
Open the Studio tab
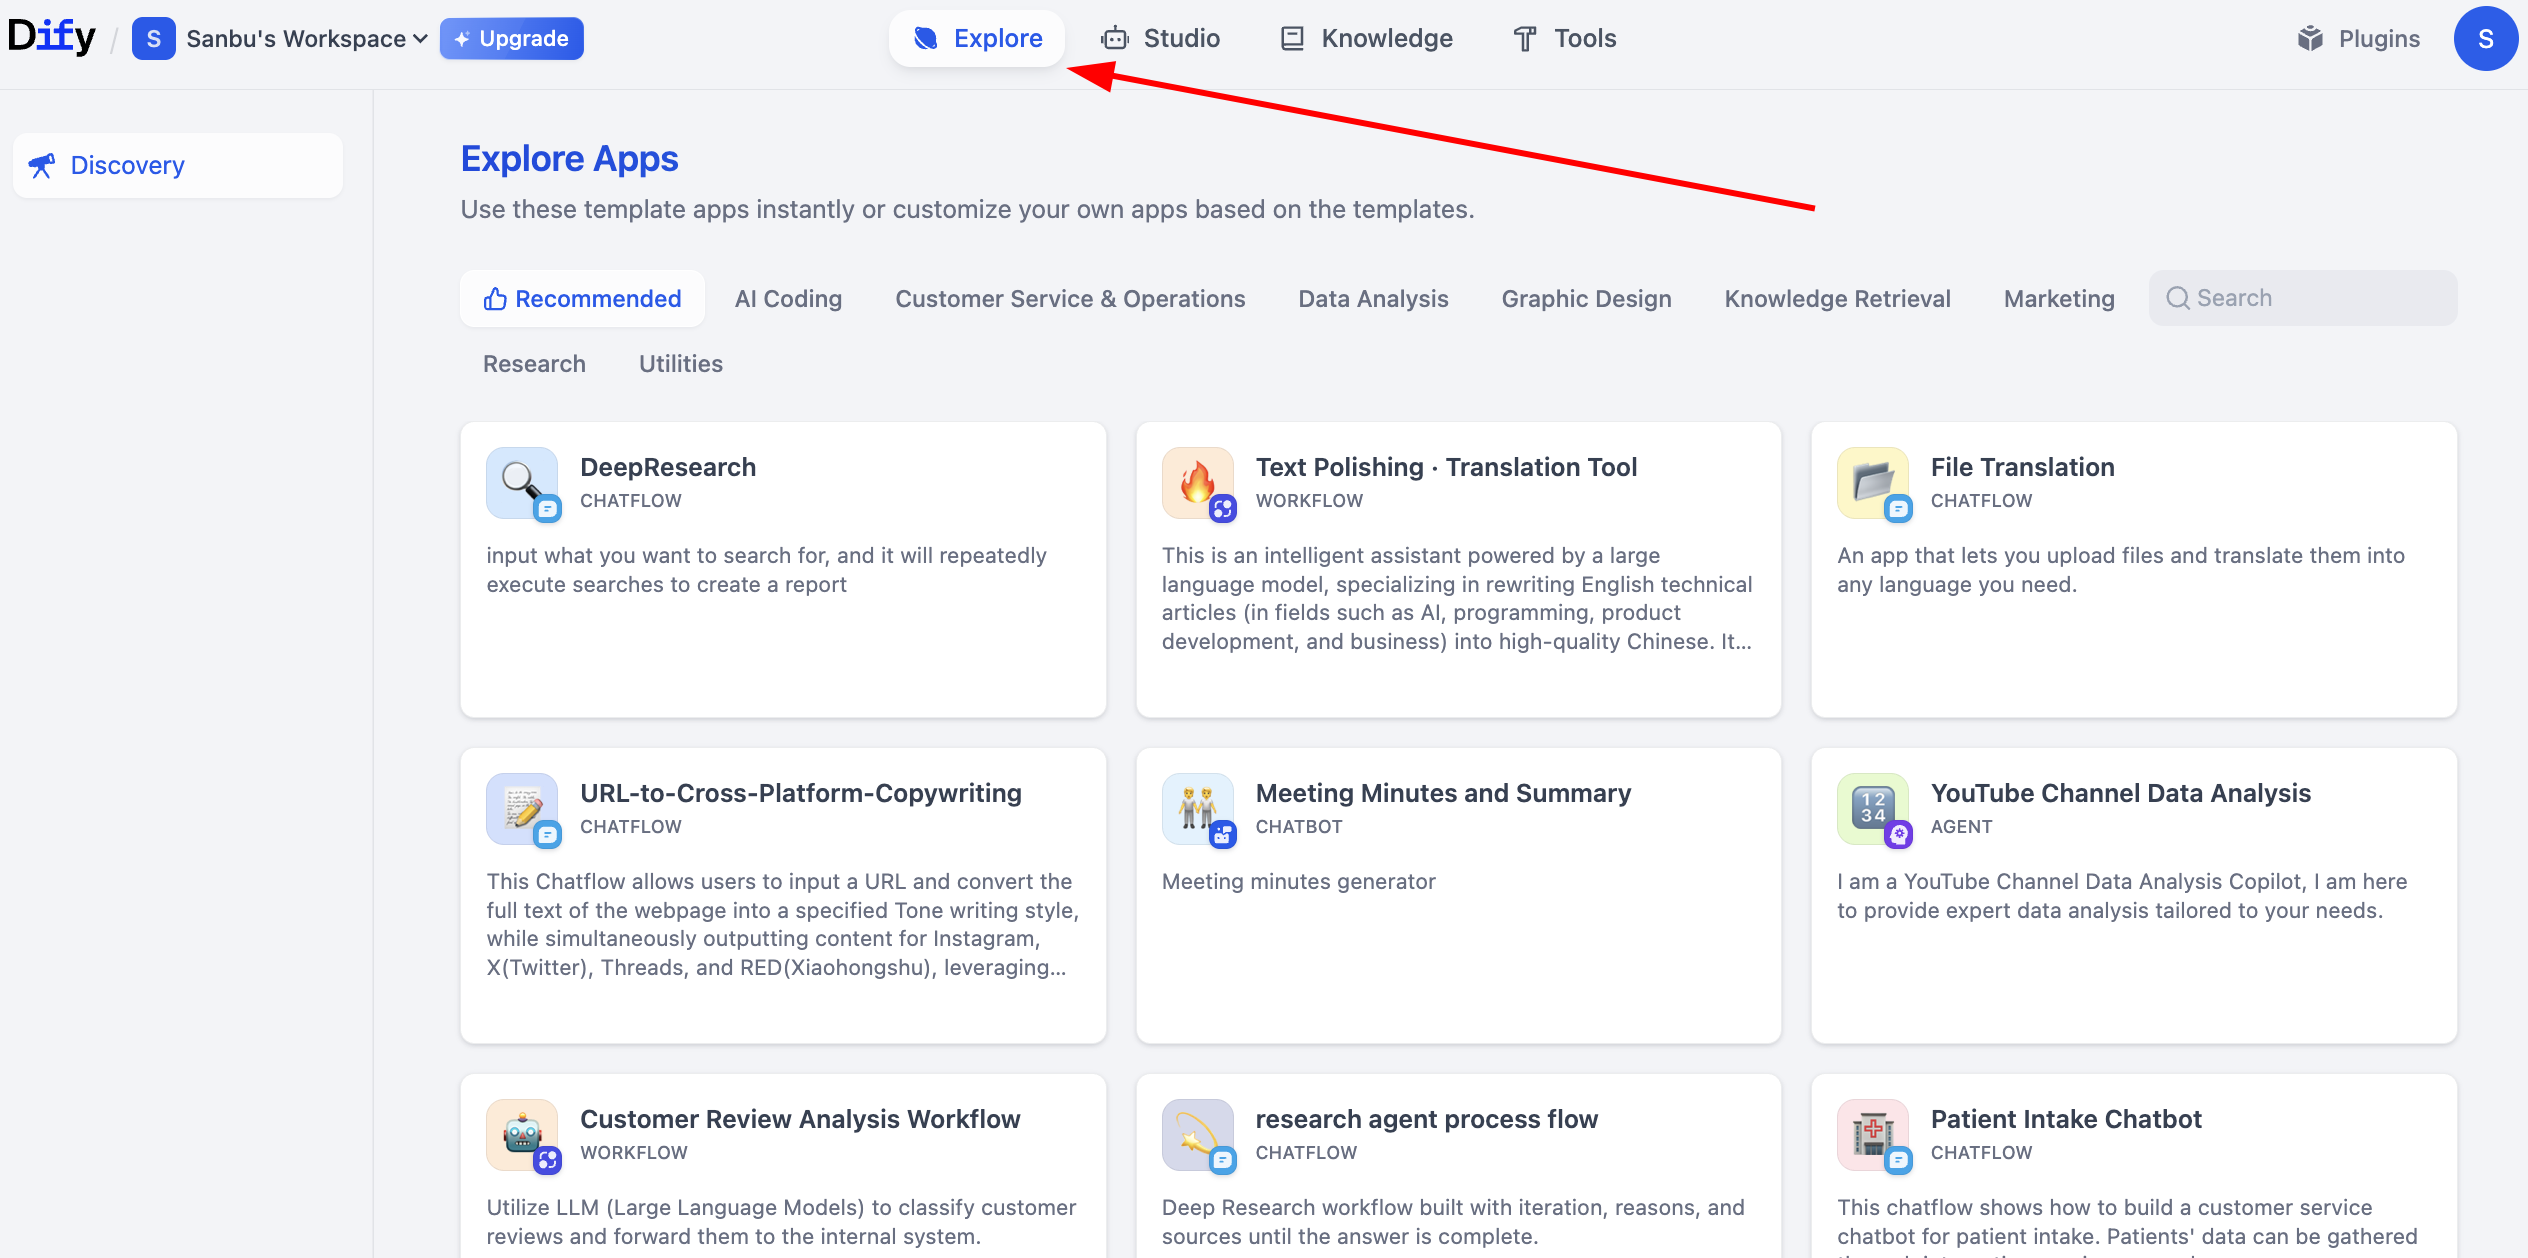1160,39
